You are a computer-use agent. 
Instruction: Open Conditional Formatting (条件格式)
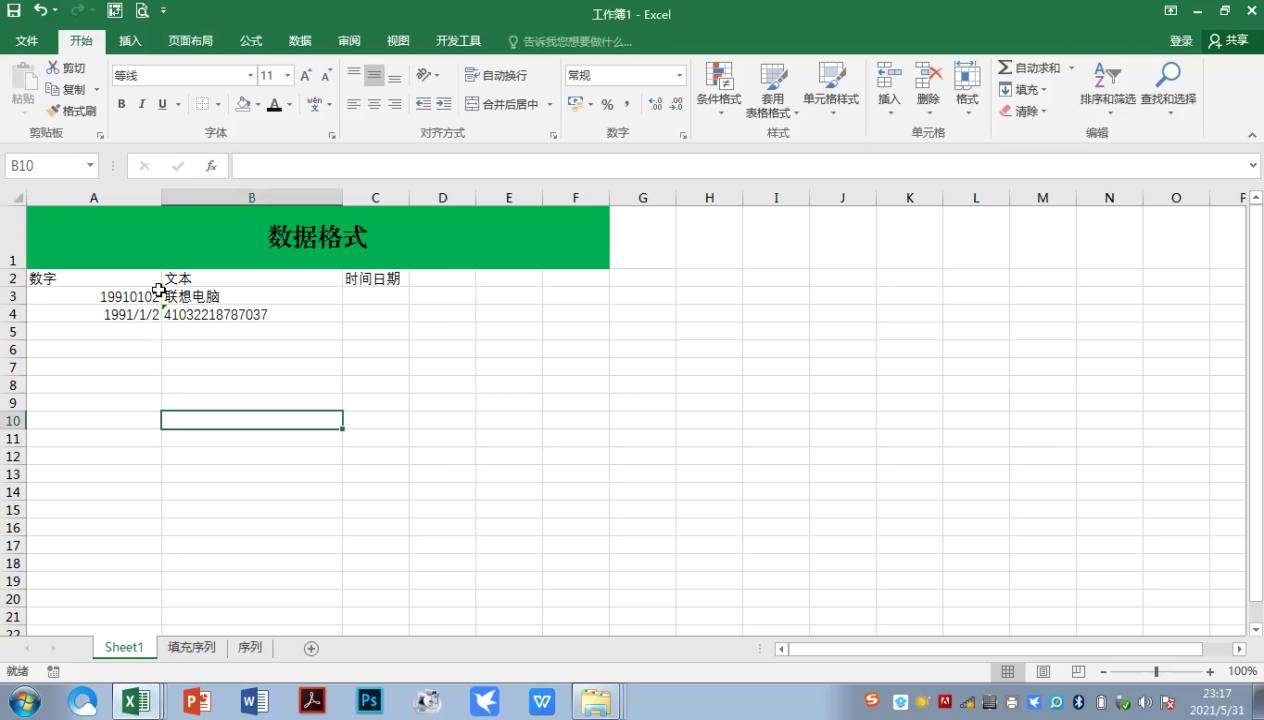[x=718, y=78]
